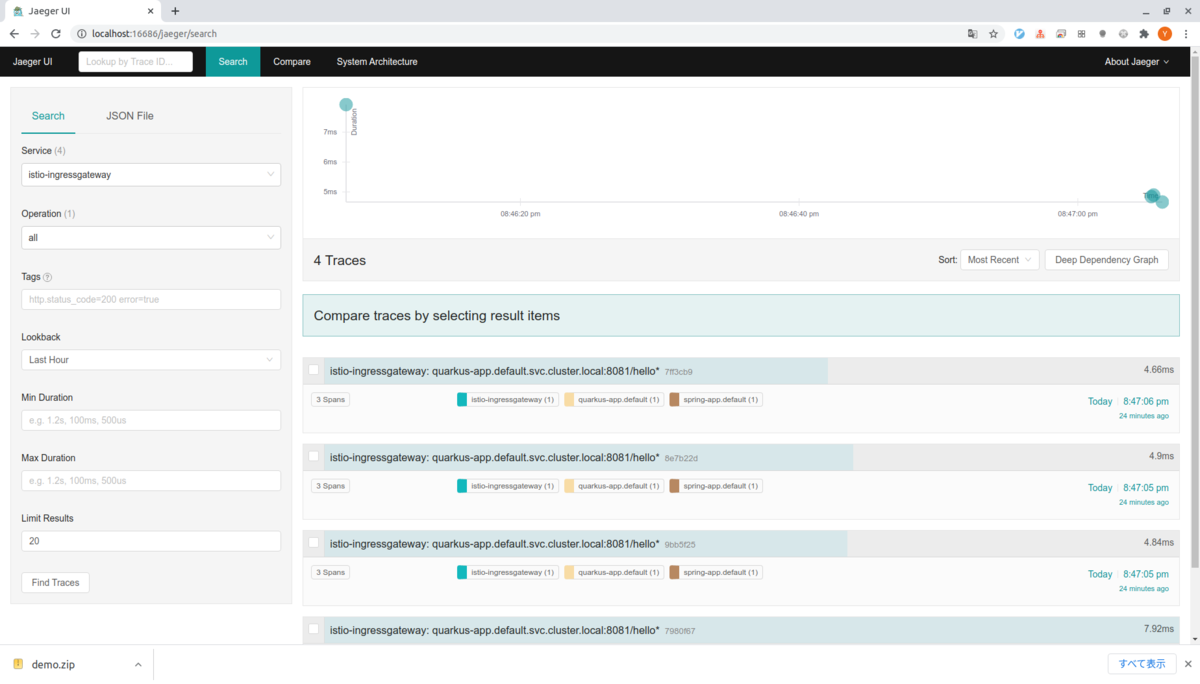The width and height of the screenshot is (1200, 684).
Task: Close the downloads bar
Action: [x=1186, y=664]
